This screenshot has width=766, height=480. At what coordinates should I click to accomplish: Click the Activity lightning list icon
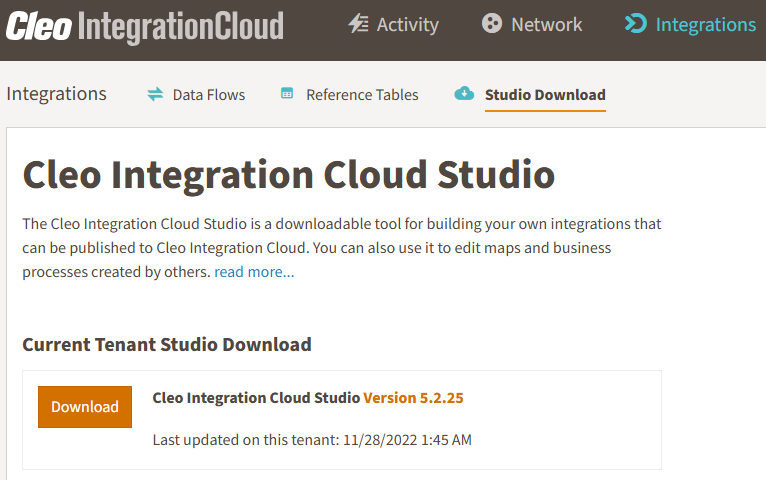[x=359, y=23]
